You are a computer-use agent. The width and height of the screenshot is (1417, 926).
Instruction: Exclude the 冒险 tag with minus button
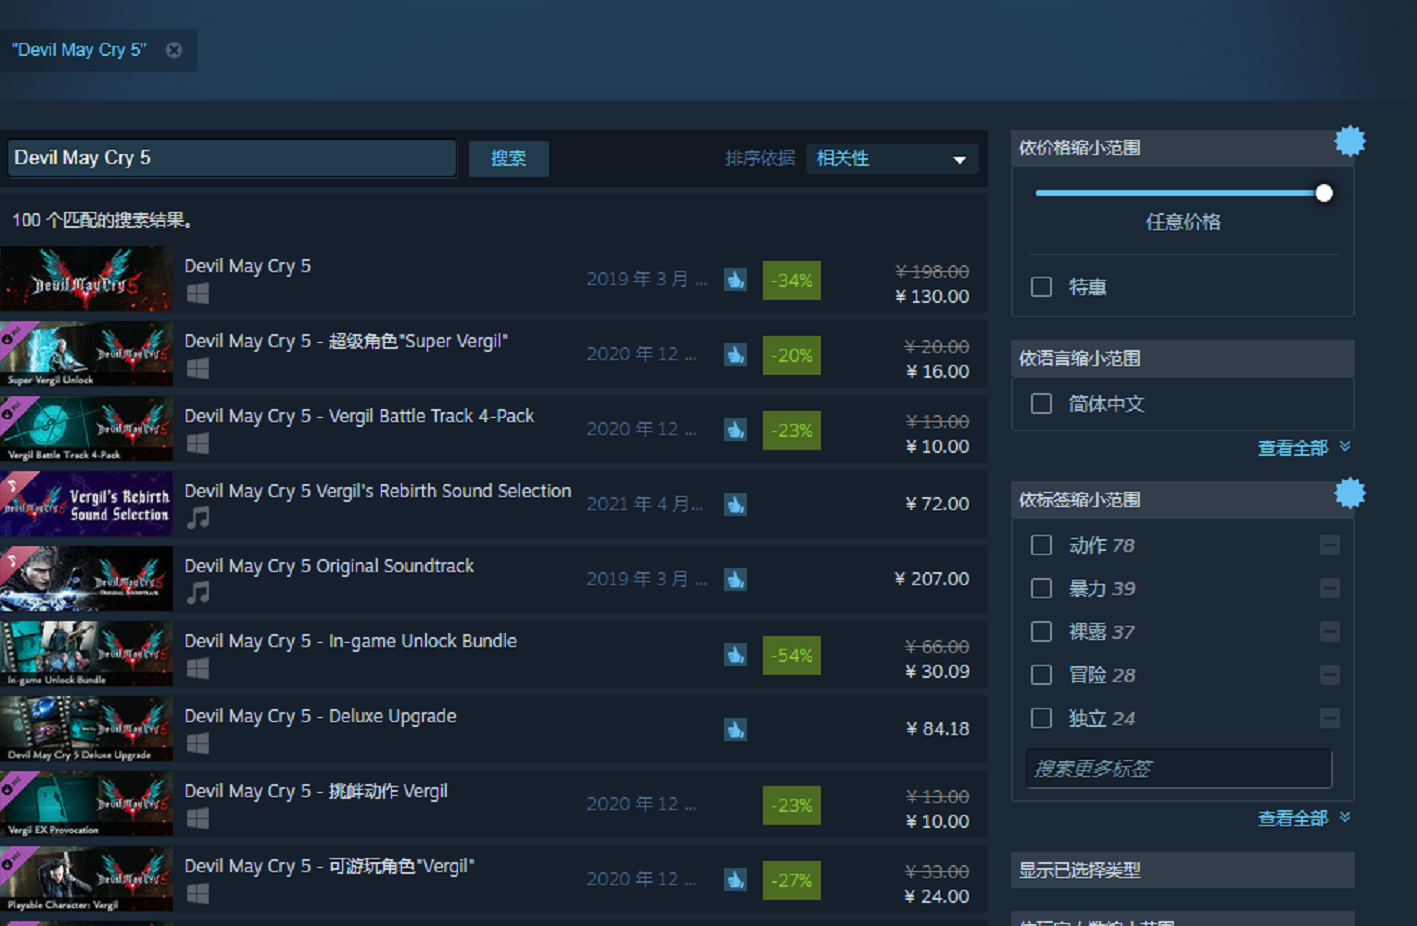(x=1329, y=675)
